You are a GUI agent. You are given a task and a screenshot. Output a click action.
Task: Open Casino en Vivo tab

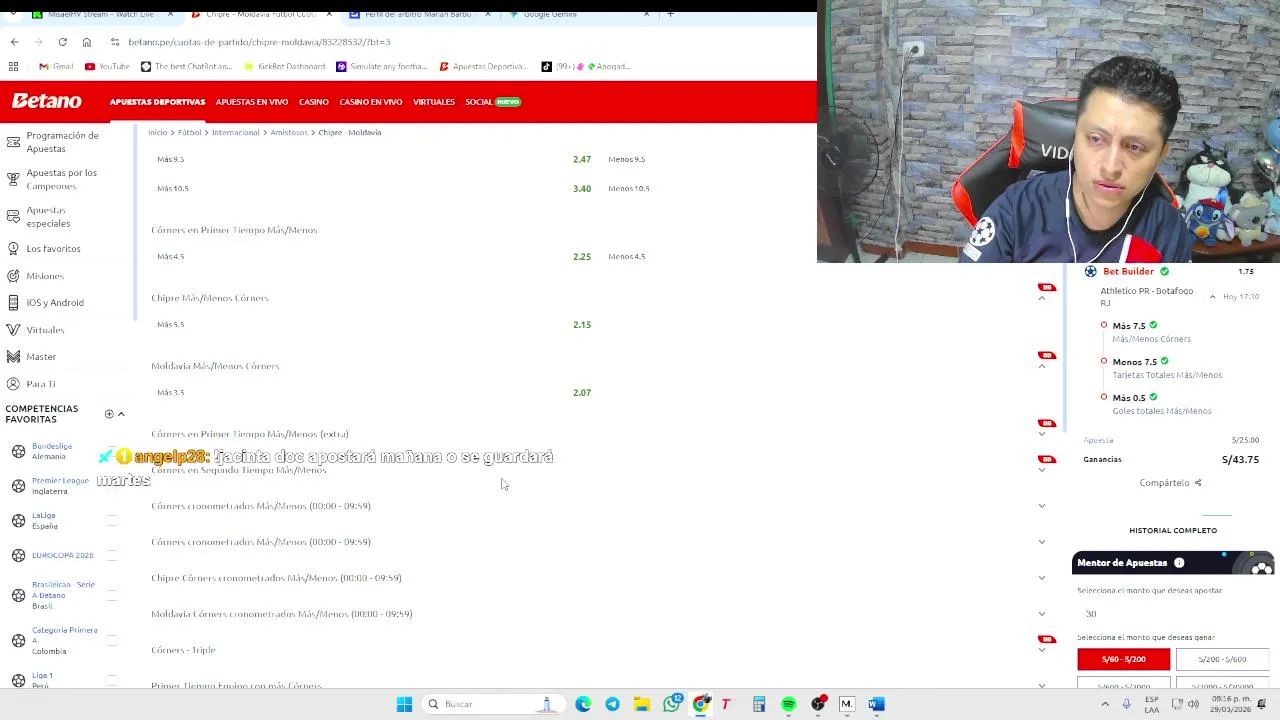(x=370, y=102)
